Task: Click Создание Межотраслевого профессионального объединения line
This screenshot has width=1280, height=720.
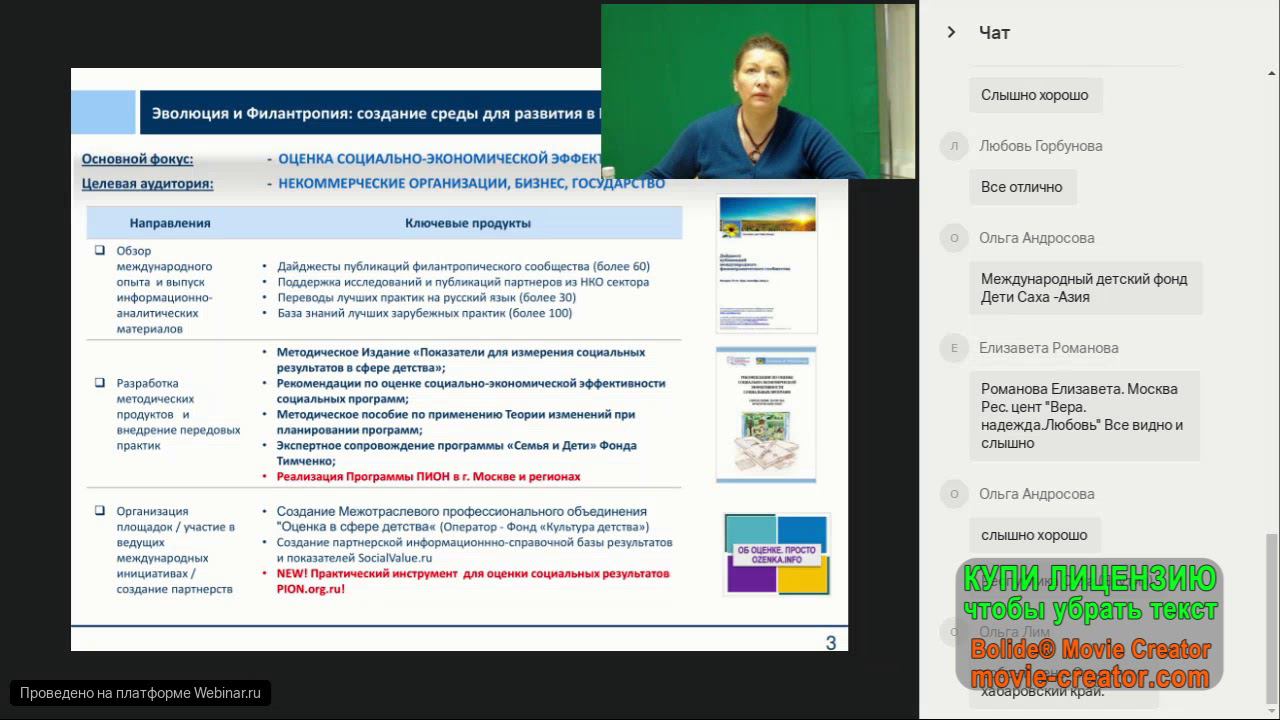Action: [x=463, y=519]
